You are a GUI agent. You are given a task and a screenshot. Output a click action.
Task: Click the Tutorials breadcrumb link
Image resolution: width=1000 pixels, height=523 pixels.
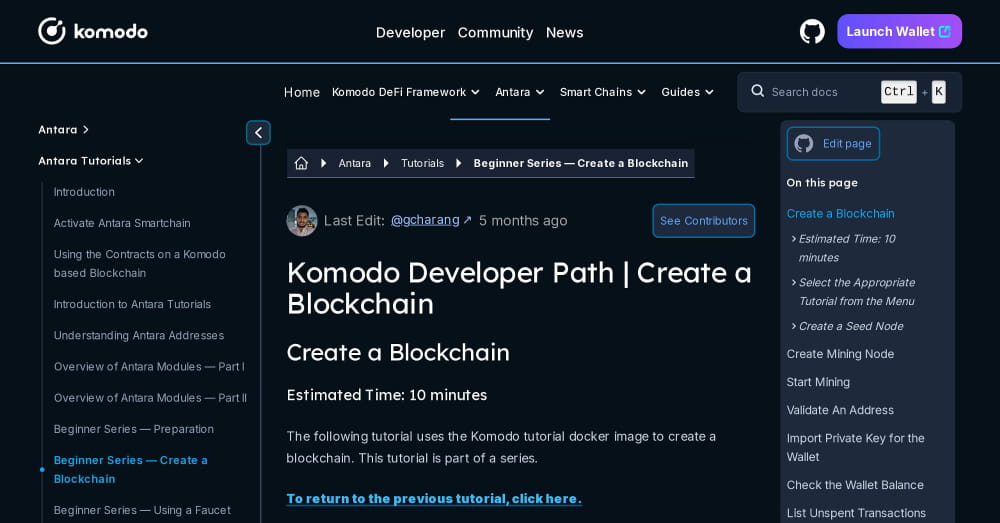(422, 163)
